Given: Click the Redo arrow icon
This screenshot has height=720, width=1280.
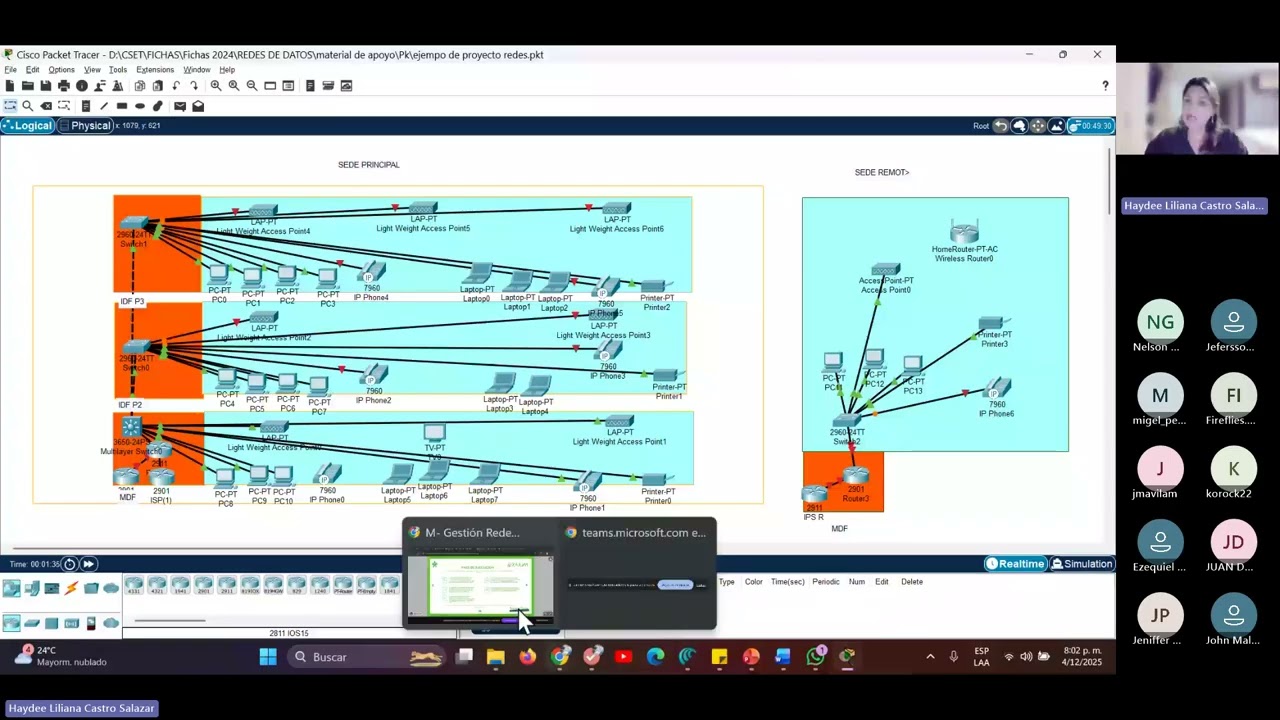Looking at the screenshot, I should 194,86.
